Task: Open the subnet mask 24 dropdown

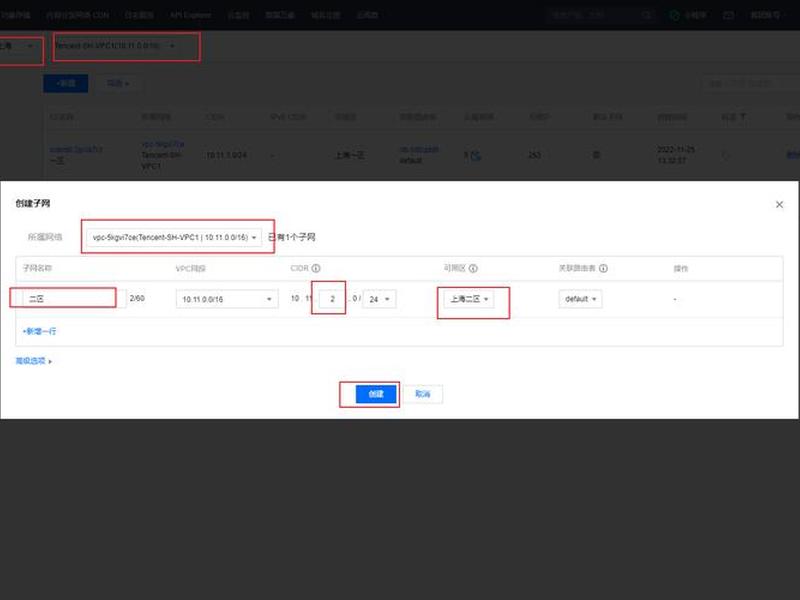Action: coord(379,299)
